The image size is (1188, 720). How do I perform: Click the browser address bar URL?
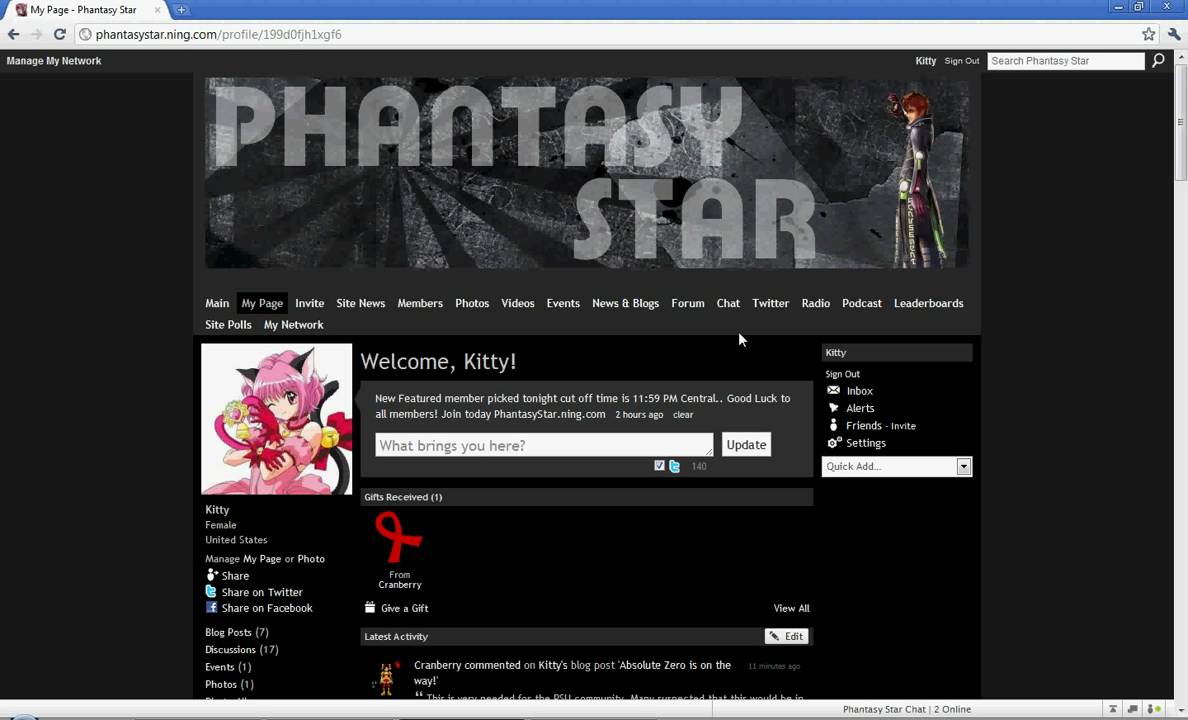tap(218, 34)
